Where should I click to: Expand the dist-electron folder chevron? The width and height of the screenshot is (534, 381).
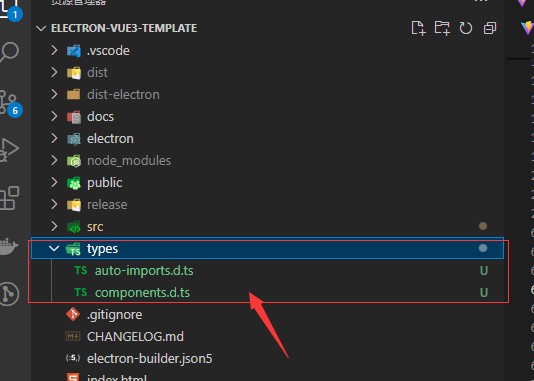(54, 94)
